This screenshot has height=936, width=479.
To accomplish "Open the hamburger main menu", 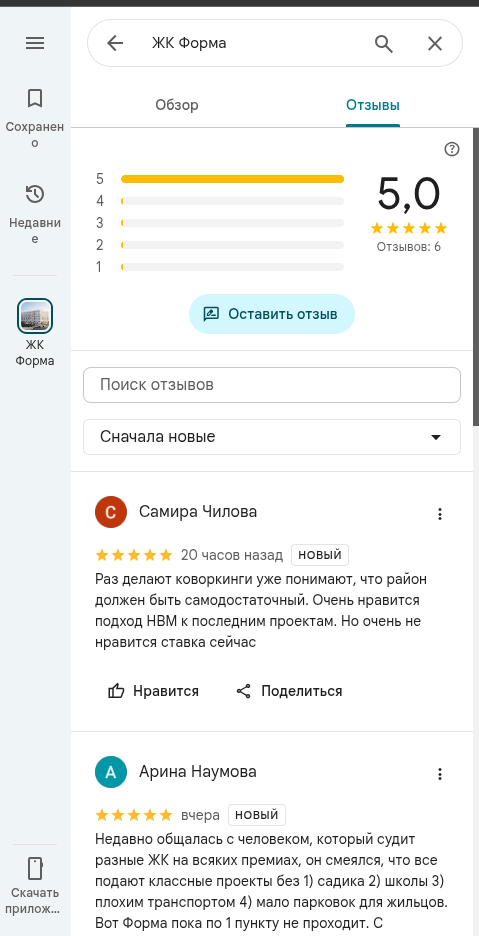I will [35, 43].
